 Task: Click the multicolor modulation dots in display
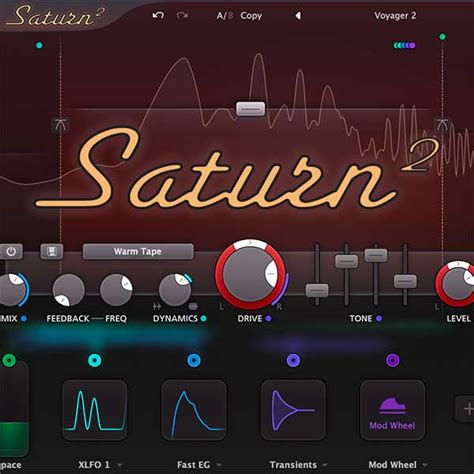(x=404, y=45)
